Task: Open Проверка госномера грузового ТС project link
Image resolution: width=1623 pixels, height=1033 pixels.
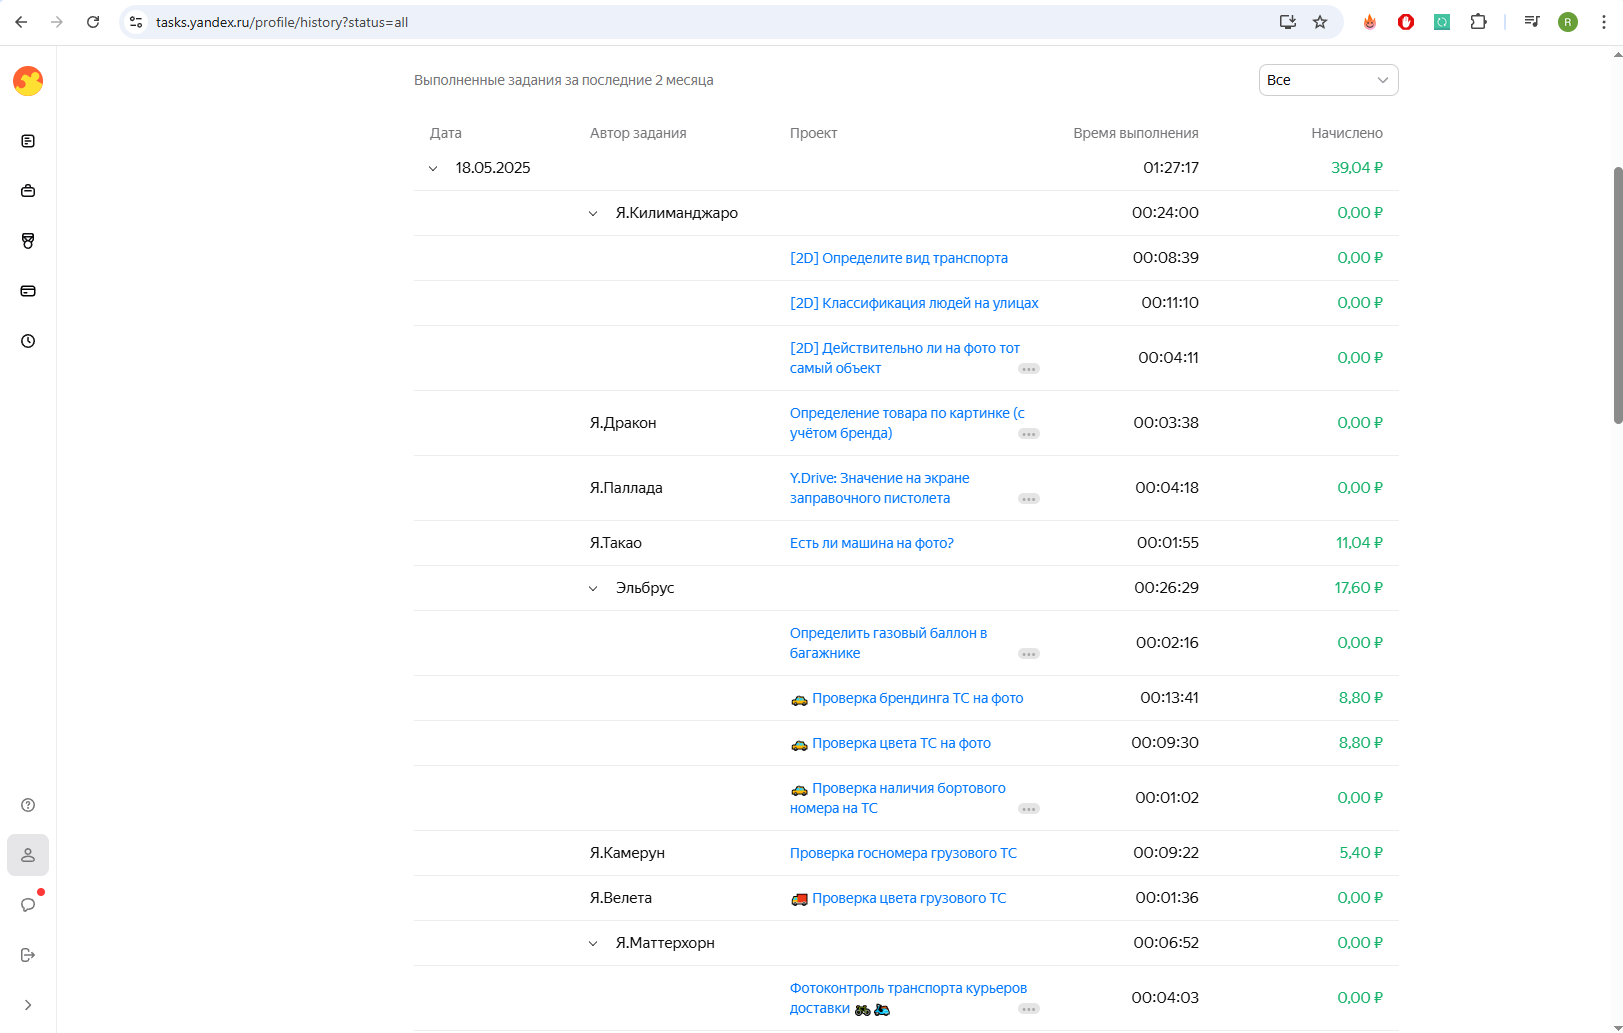Action: [x=903, y=853]
